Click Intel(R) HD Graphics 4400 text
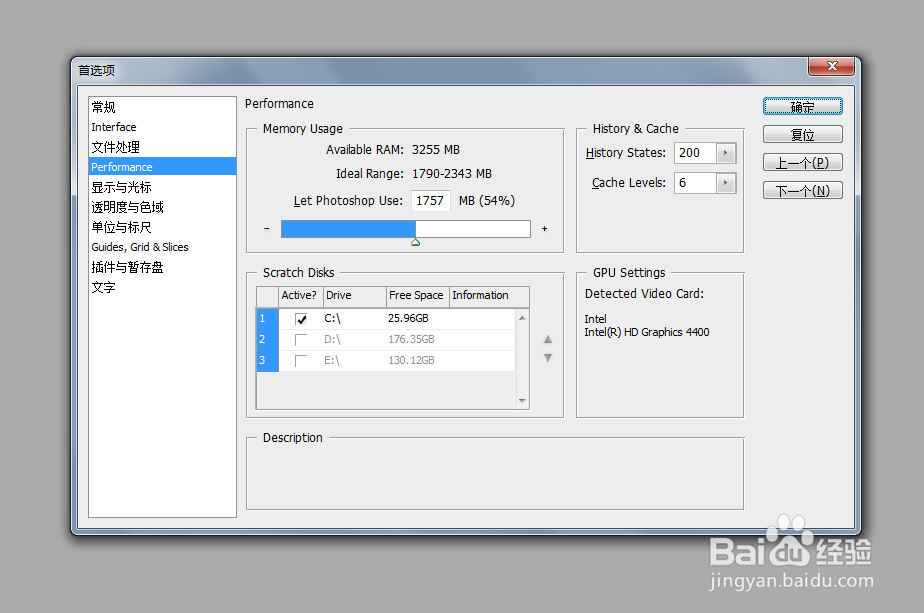The image size is (924, 613). [x=646, y=332]
